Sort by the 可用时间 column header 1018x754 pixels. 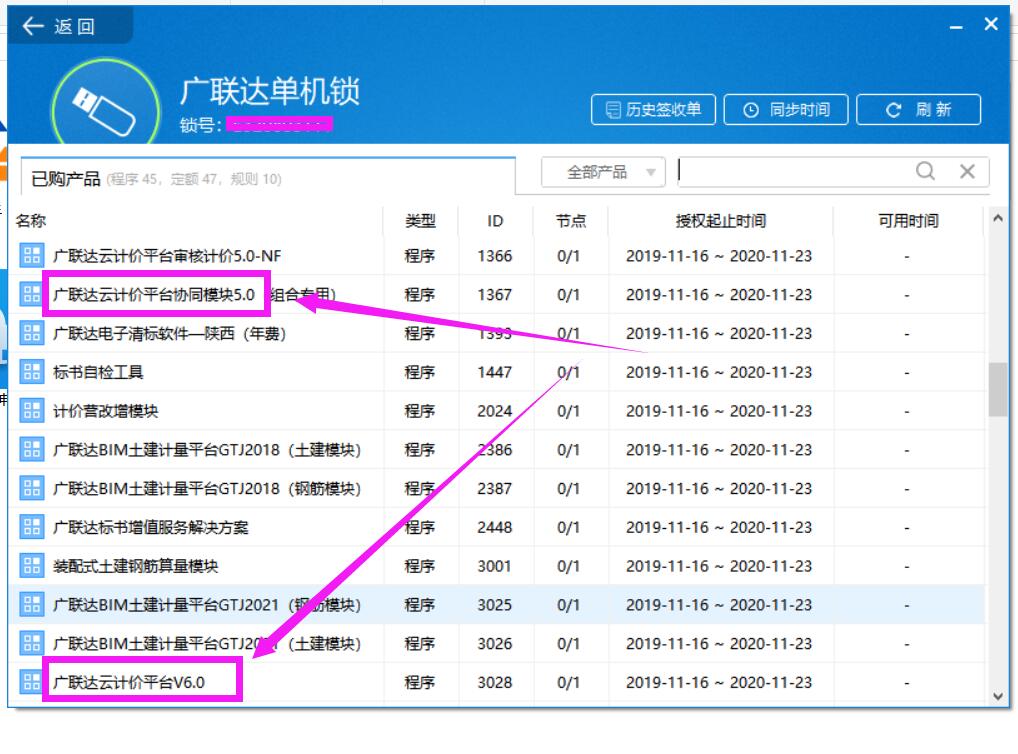click(908, 221)
